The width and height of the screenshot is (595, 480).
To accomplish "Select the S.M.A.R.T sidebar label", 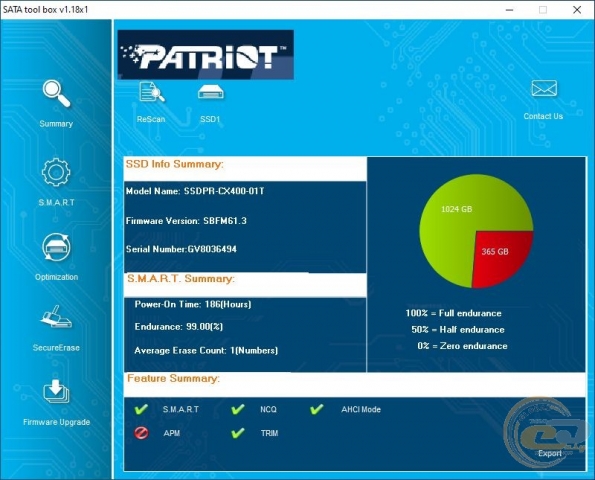I will point(57,202).
